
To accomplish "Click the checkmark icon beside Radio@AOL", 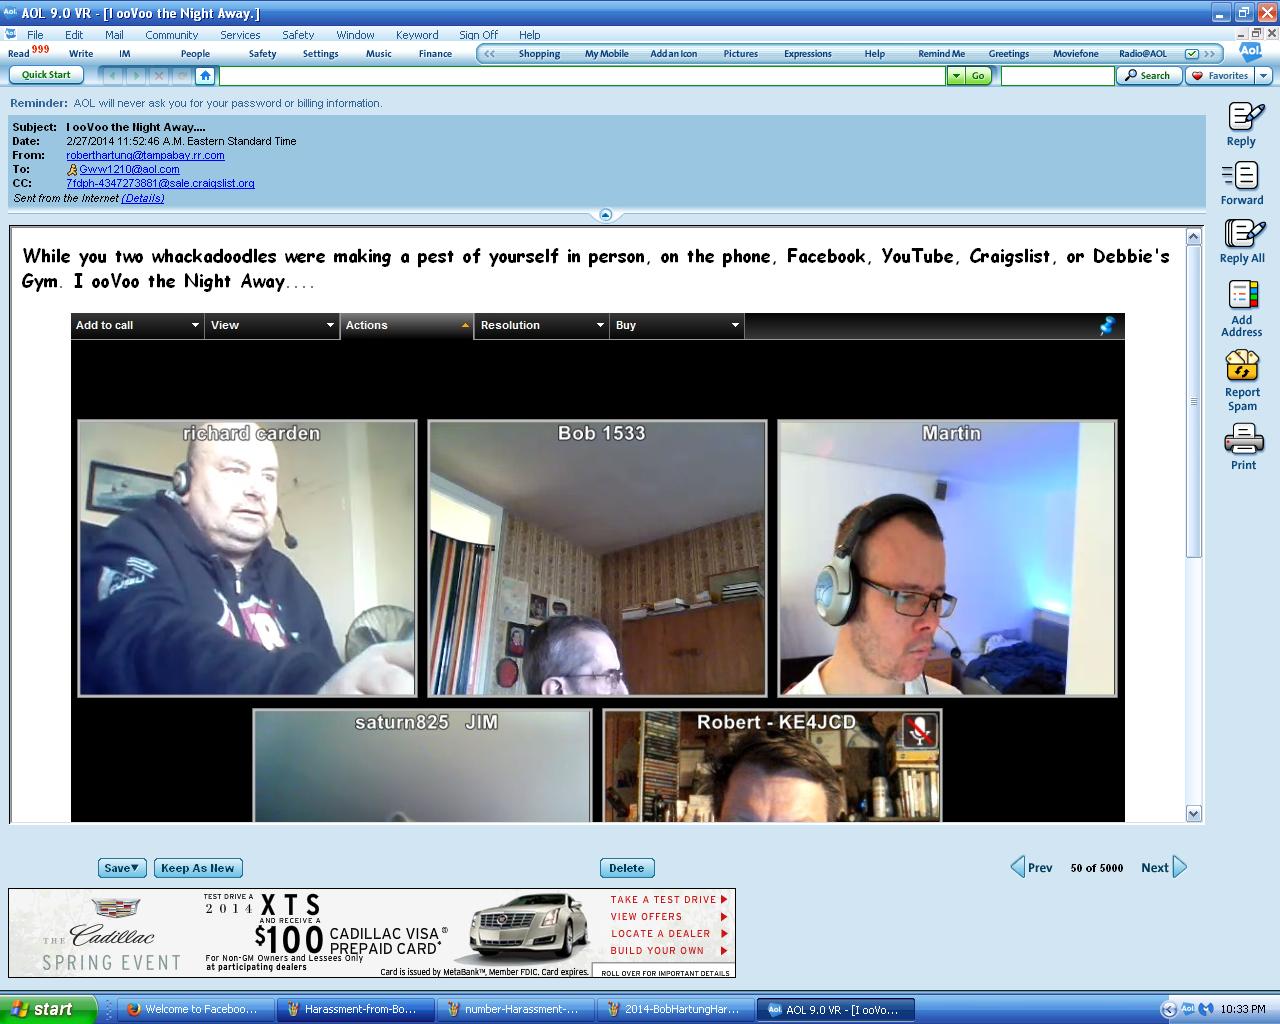I will tap(1191, 54).
